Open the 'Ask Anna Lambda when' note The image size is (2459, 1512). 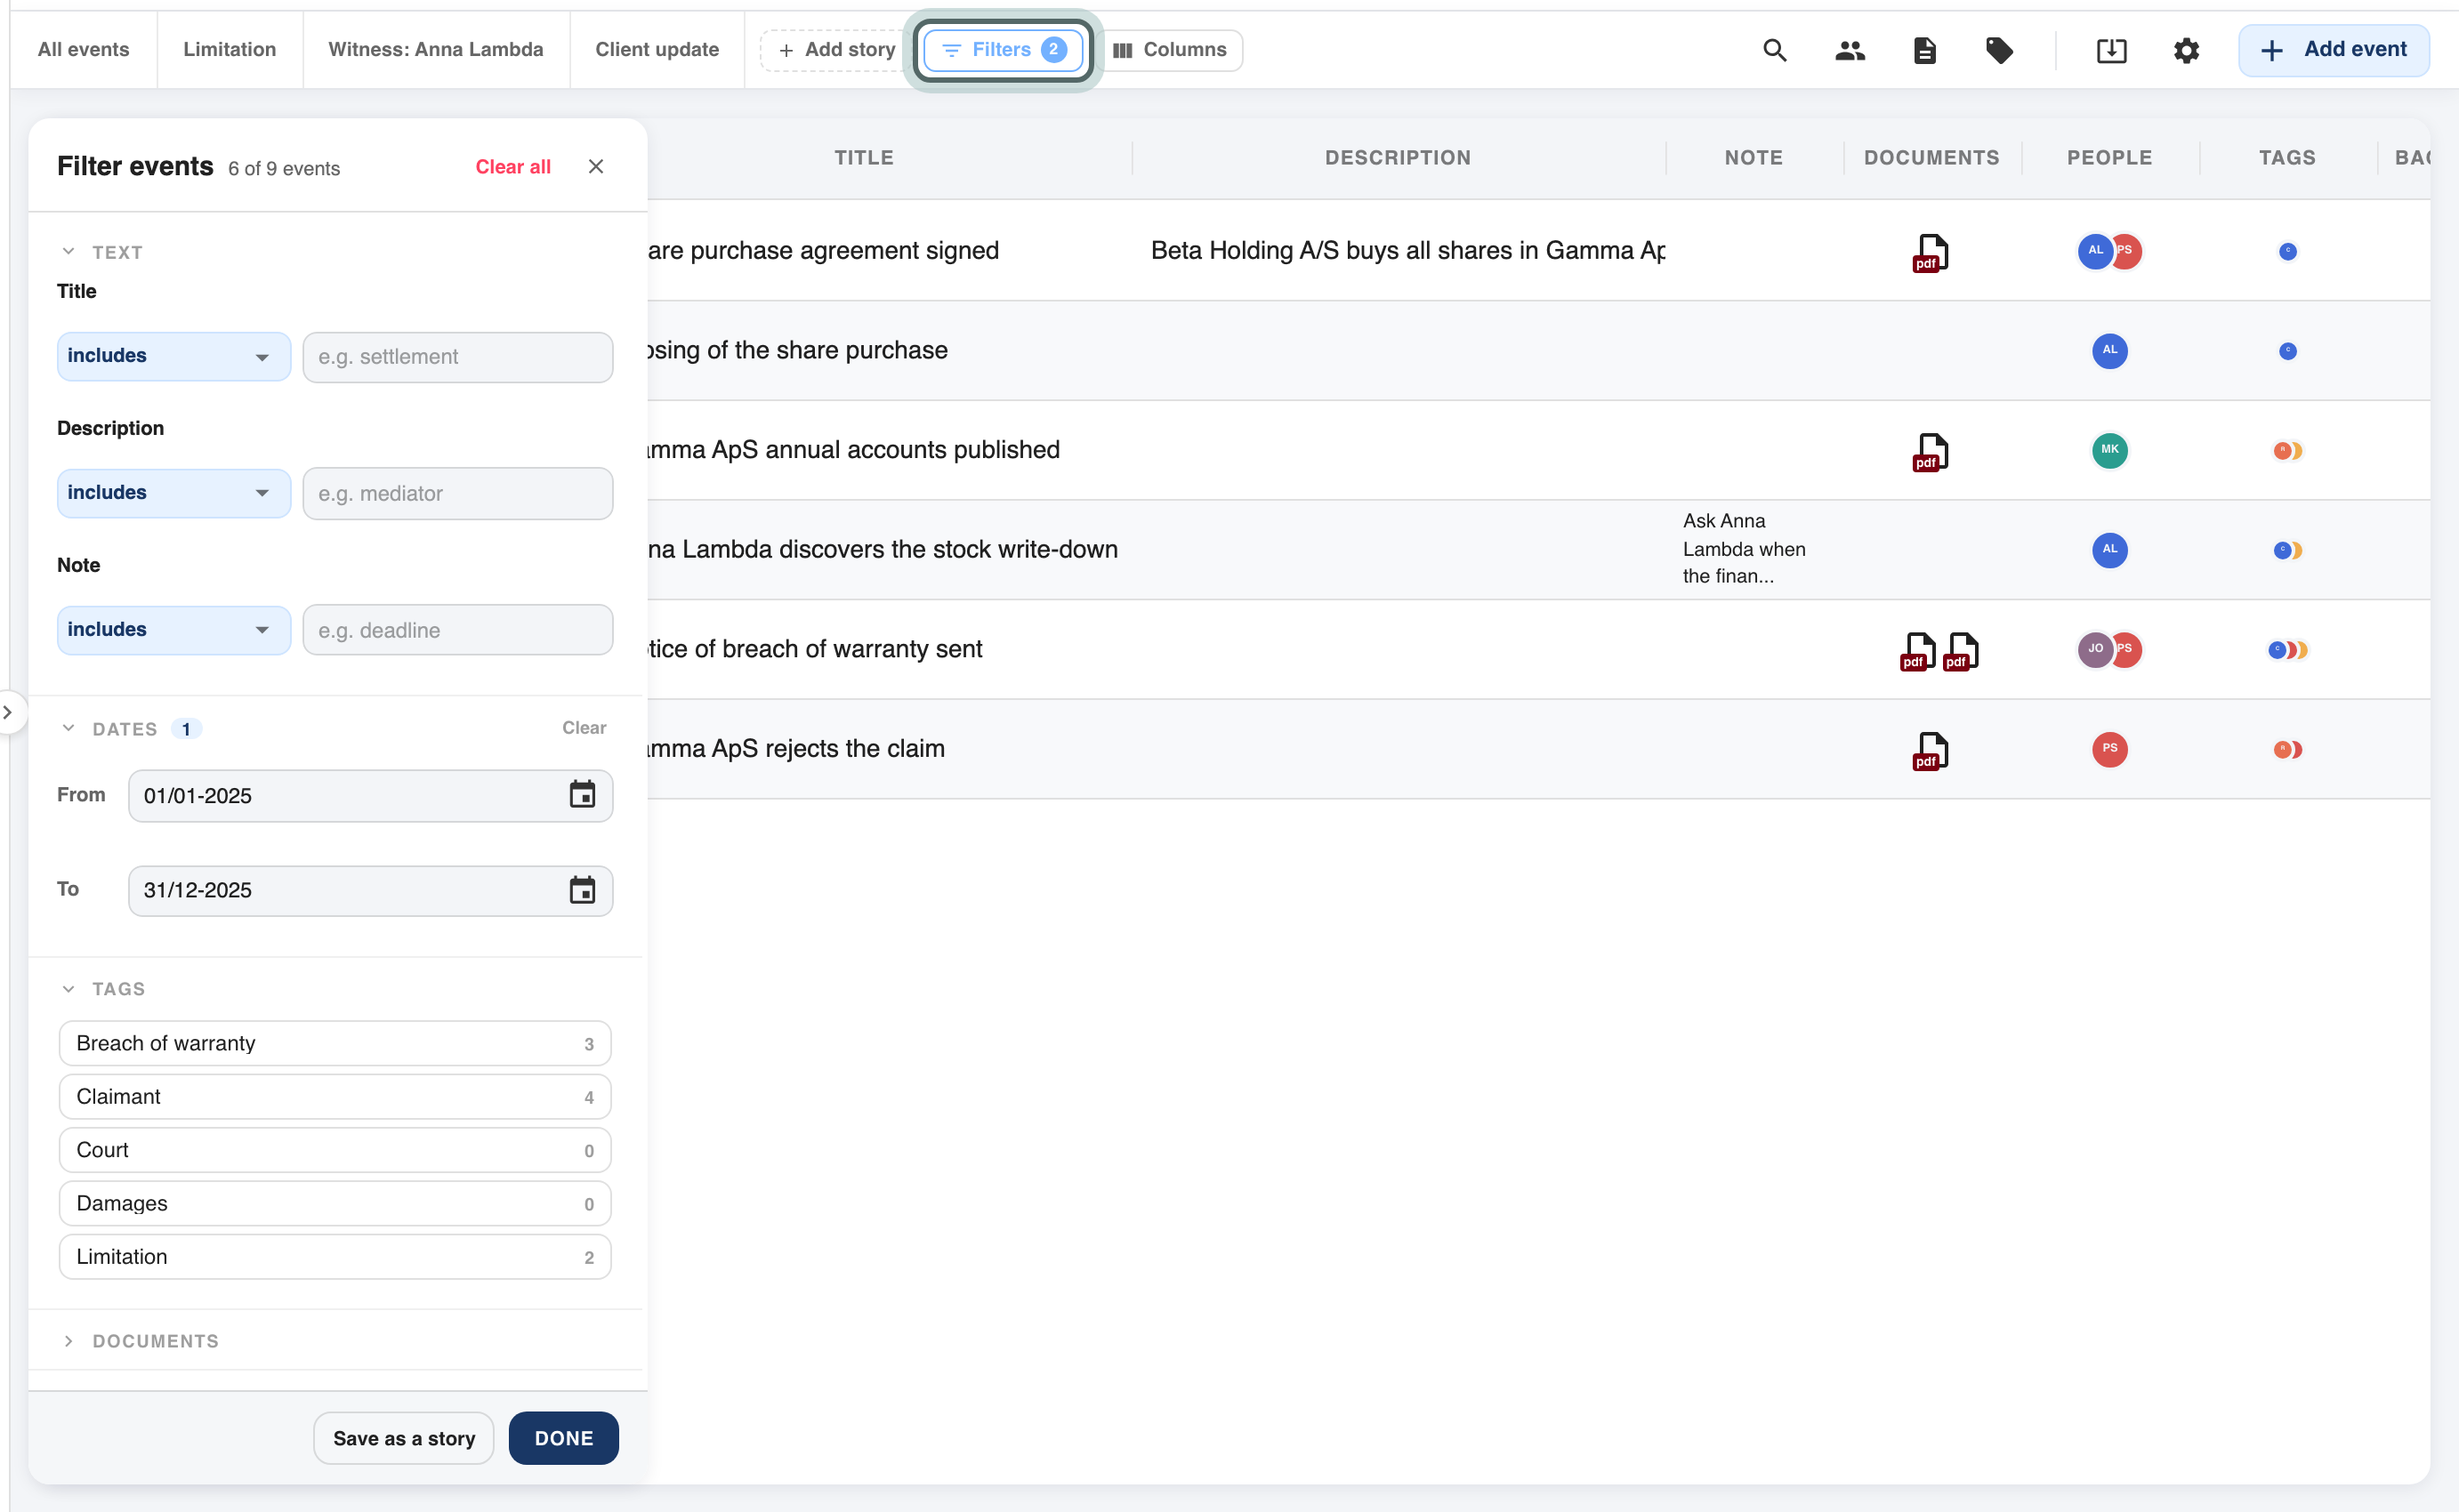(1743, 549)
